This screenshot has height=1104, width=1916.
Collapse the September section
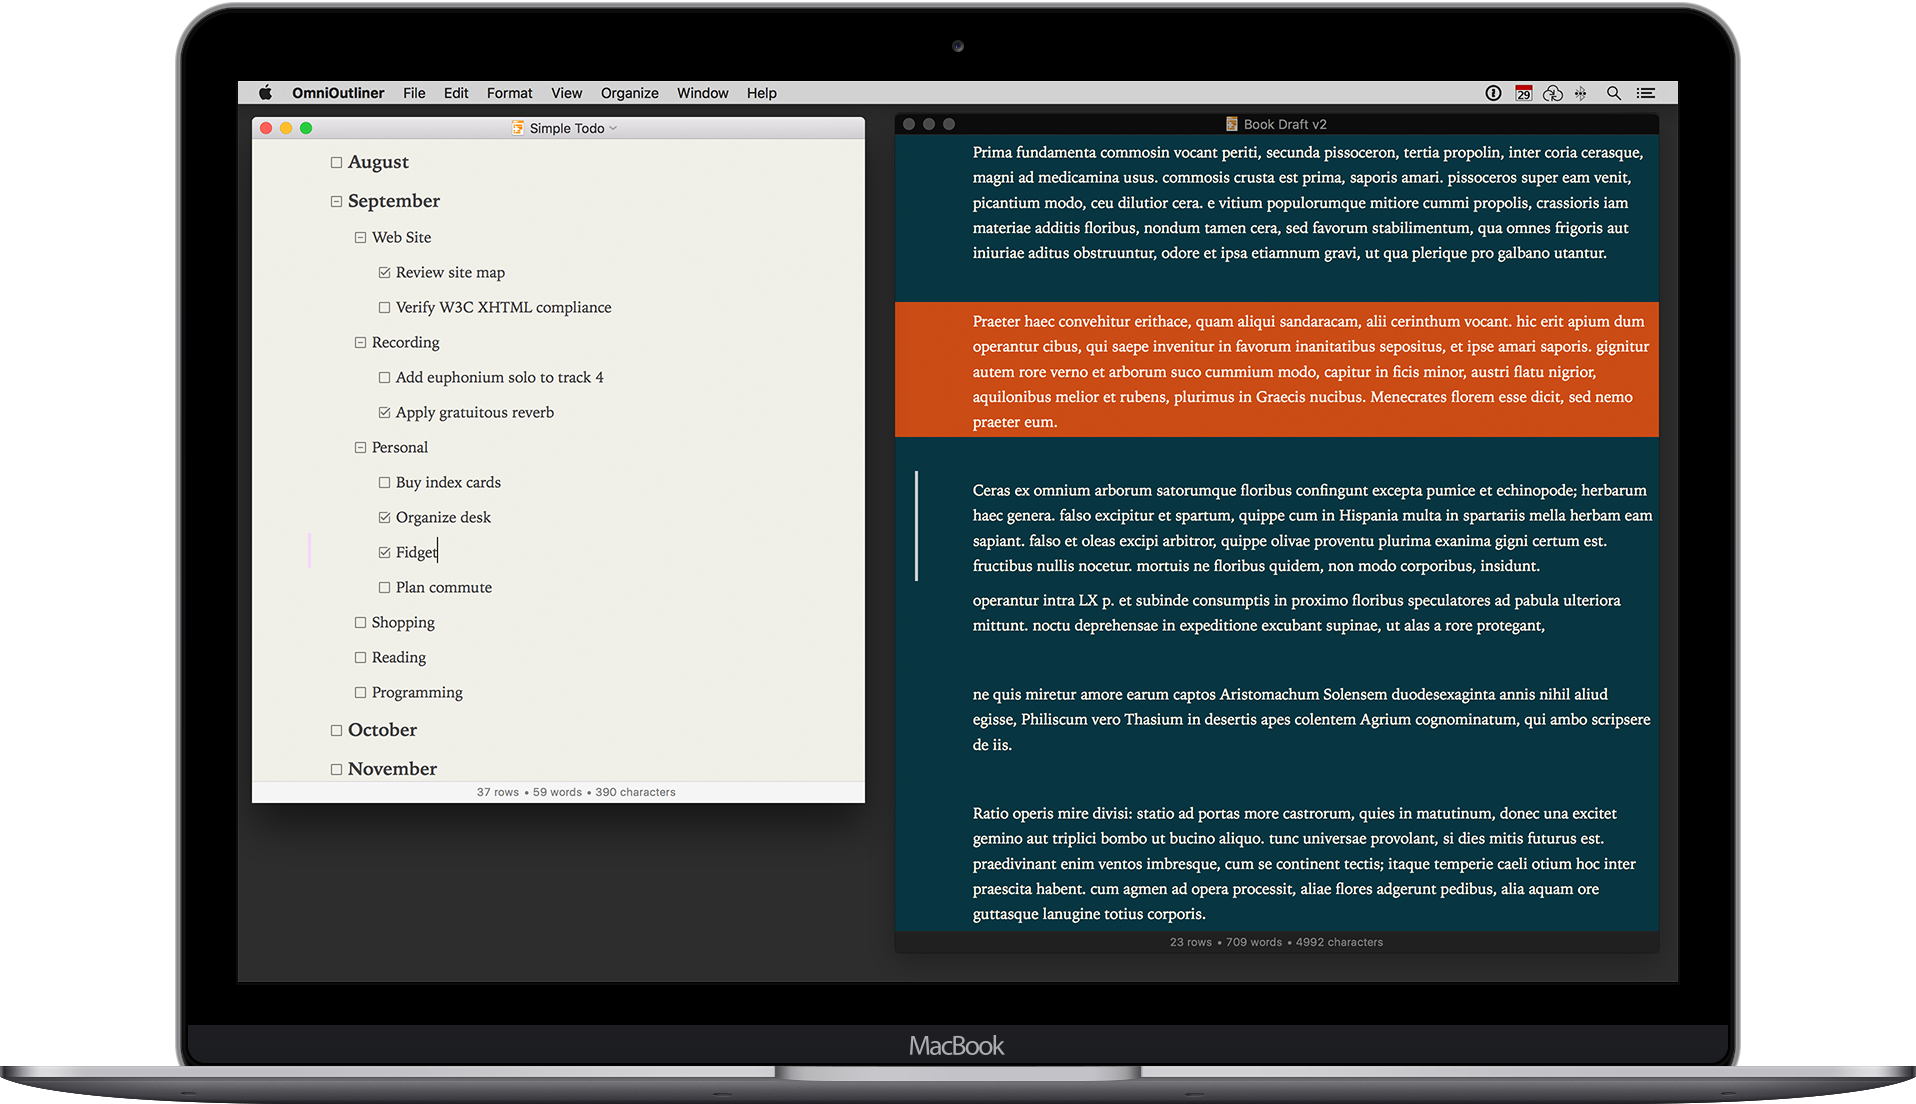[336, 202]
